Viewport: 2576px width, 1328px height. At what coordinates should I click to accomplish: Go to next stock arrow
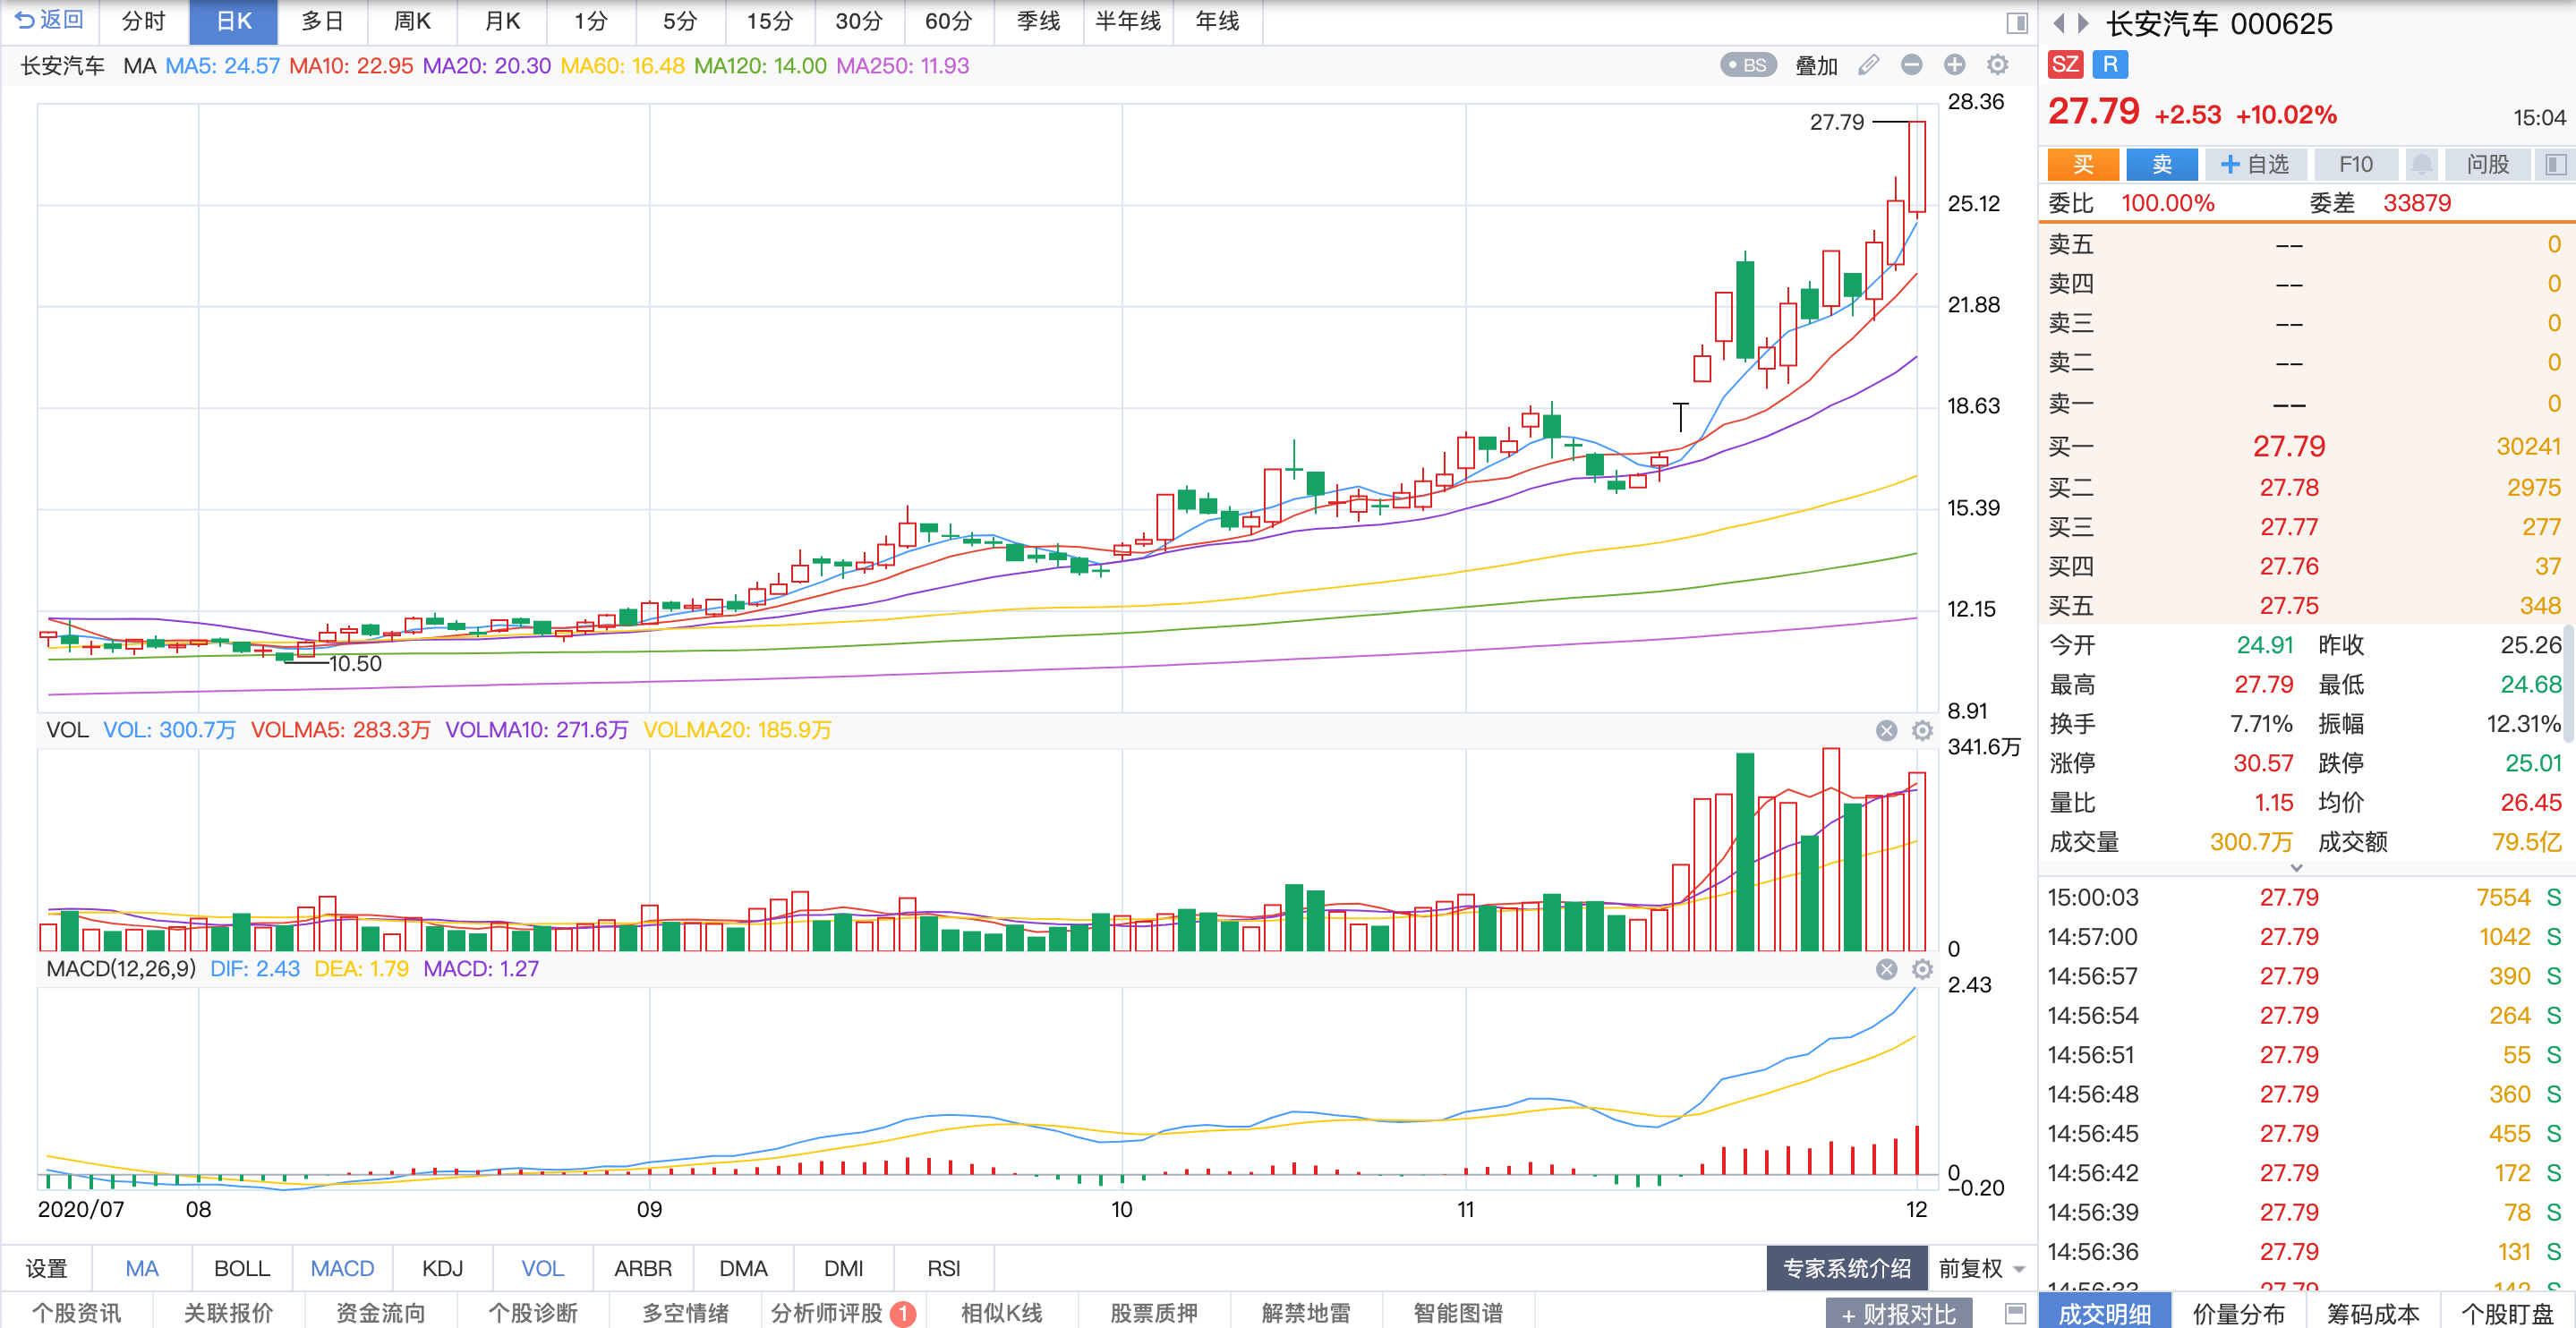tap(2083, 23)
